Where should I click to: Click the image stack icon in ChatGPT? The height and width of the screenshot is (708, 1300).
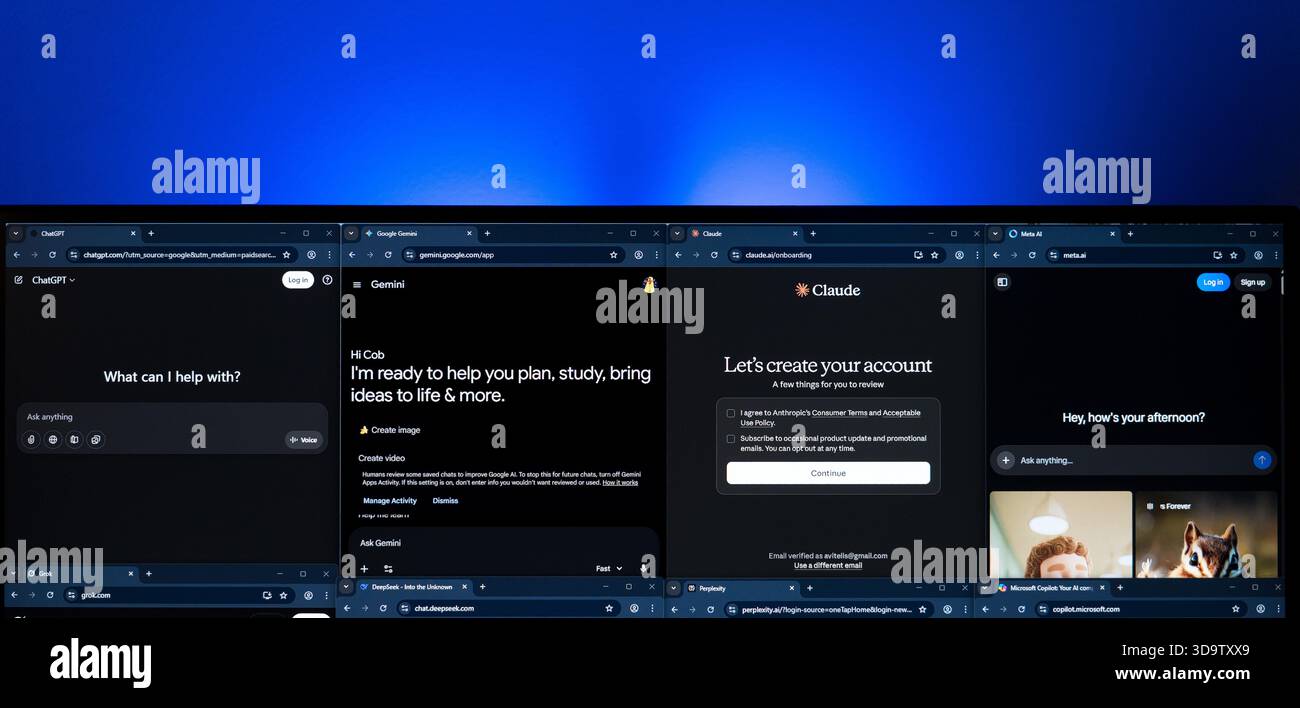[x=96, y=439]
